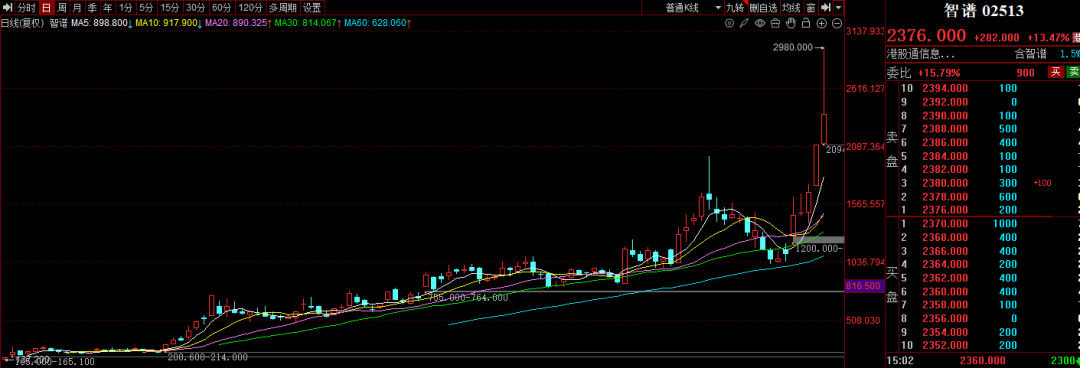This screenshot has width=1080, height=368.
Task: Click the left panel arrow icon beside 分时
Action: [x=7, y=8]
